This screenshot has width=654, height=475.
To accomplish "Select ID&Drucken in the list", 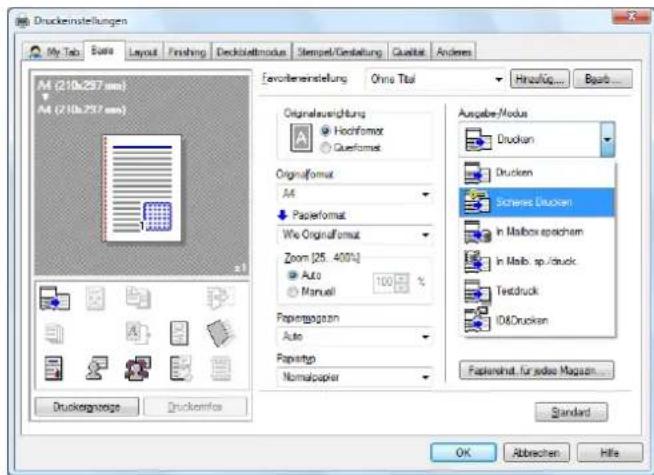I will point(537,320).
